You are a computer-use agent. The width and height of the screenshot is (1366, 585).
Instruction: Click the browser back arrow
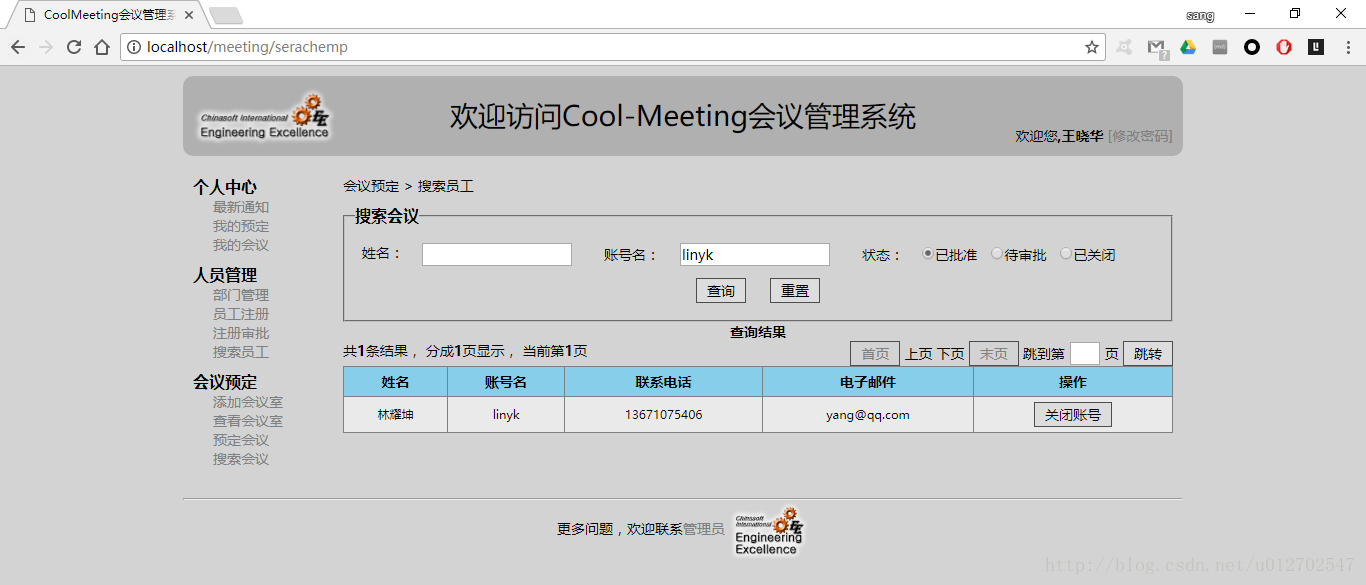coord(18,47)
